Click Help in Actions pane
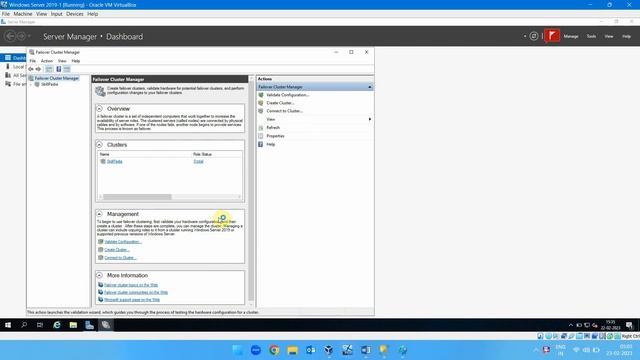 pos(271,144)
